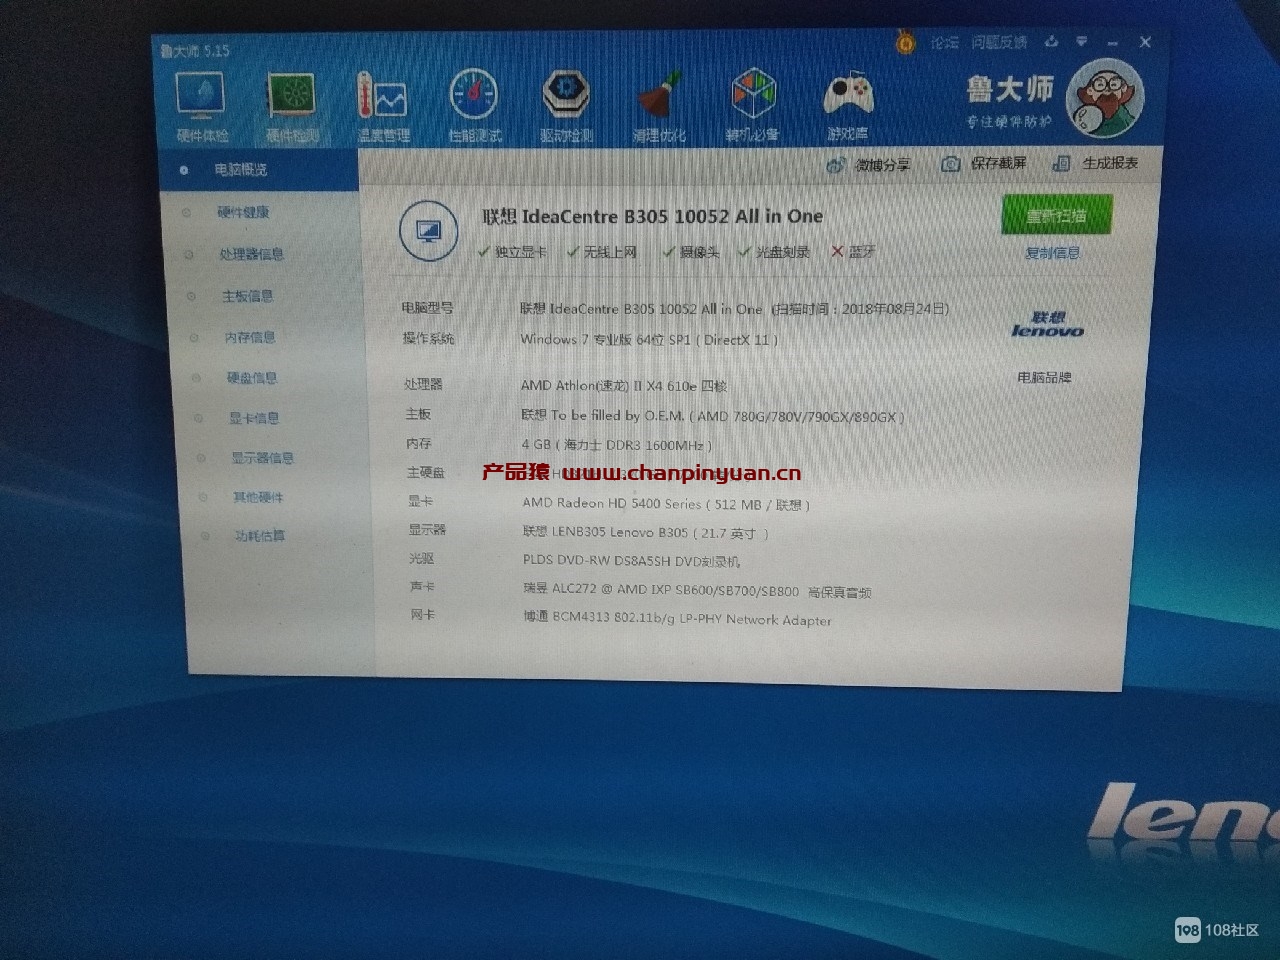Click 保存截屏 save screenshot button
Viewport: 1280px width, 960px height.
(983, 163)
